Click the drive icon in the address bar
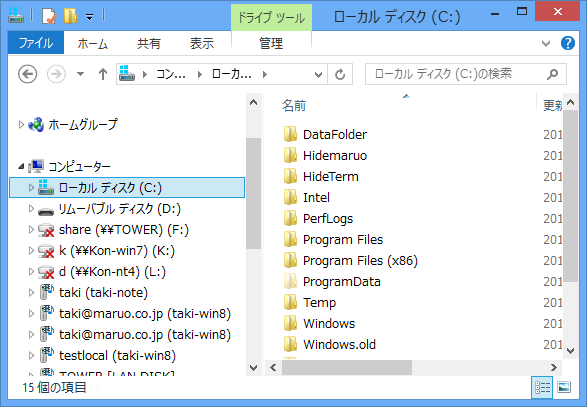587x407 pixels. click(127, 73)
